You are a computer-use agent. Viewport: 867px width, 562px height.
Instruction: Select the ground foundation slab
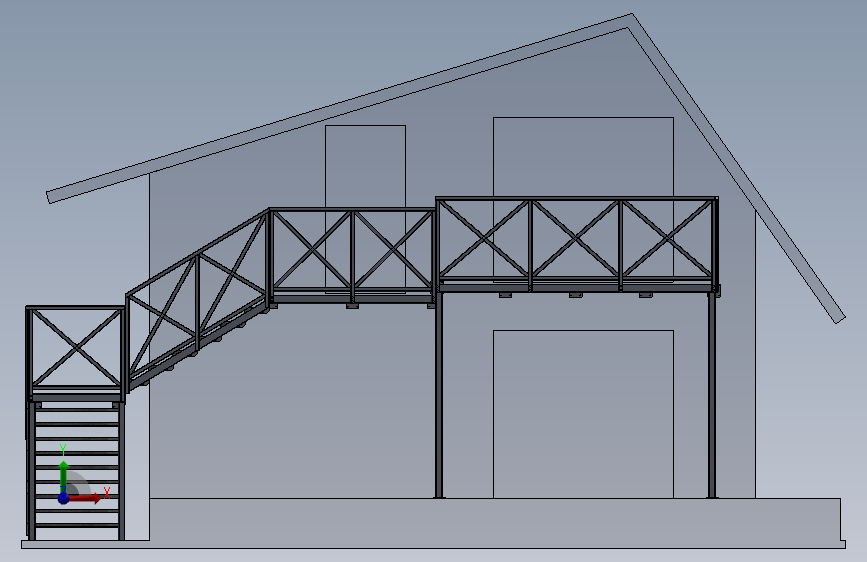pyautogui.click(x=434, y=523)
